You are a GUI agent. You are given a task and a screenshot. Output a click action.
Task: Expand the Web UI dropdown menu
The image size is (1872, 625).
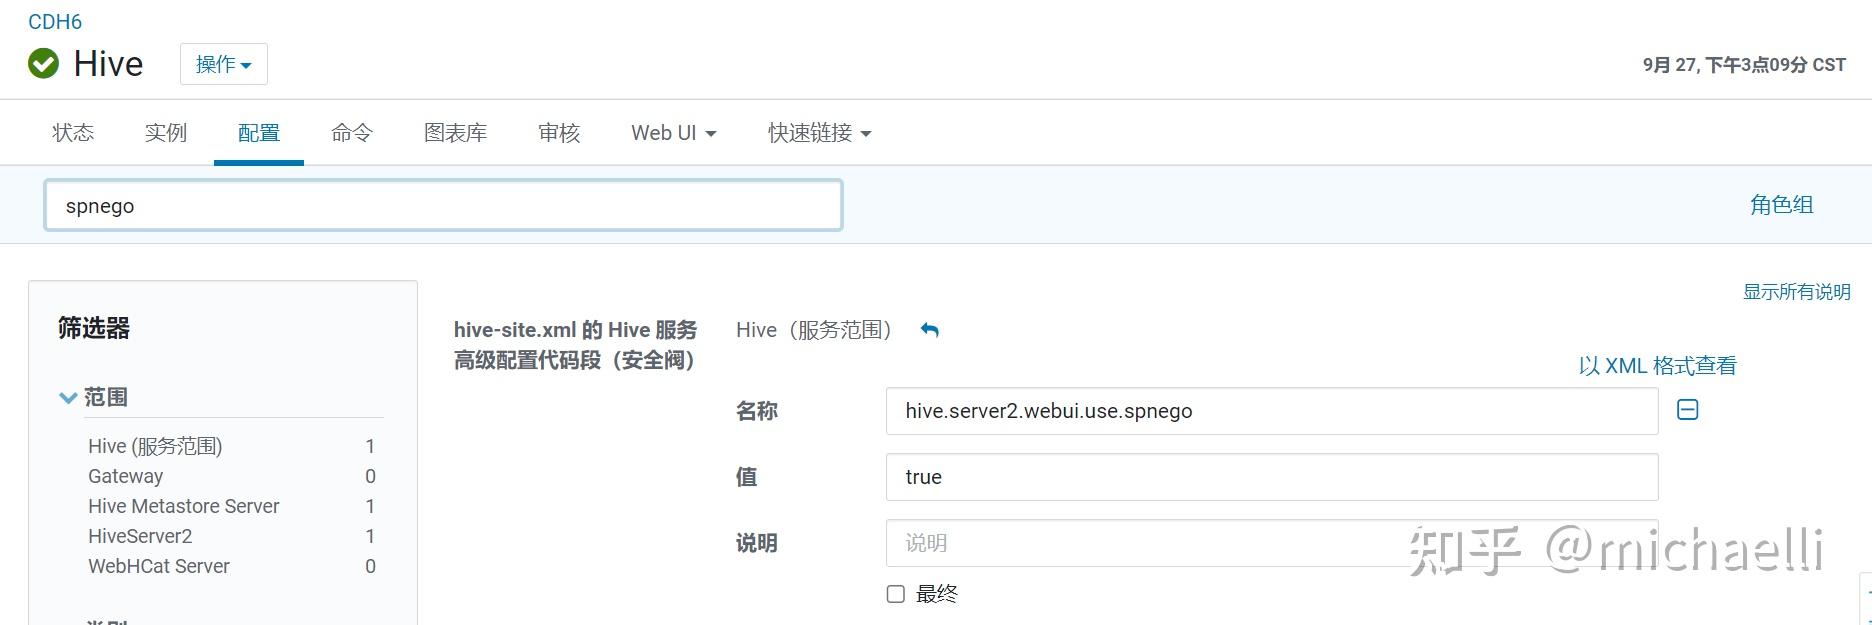pos(674,133)
